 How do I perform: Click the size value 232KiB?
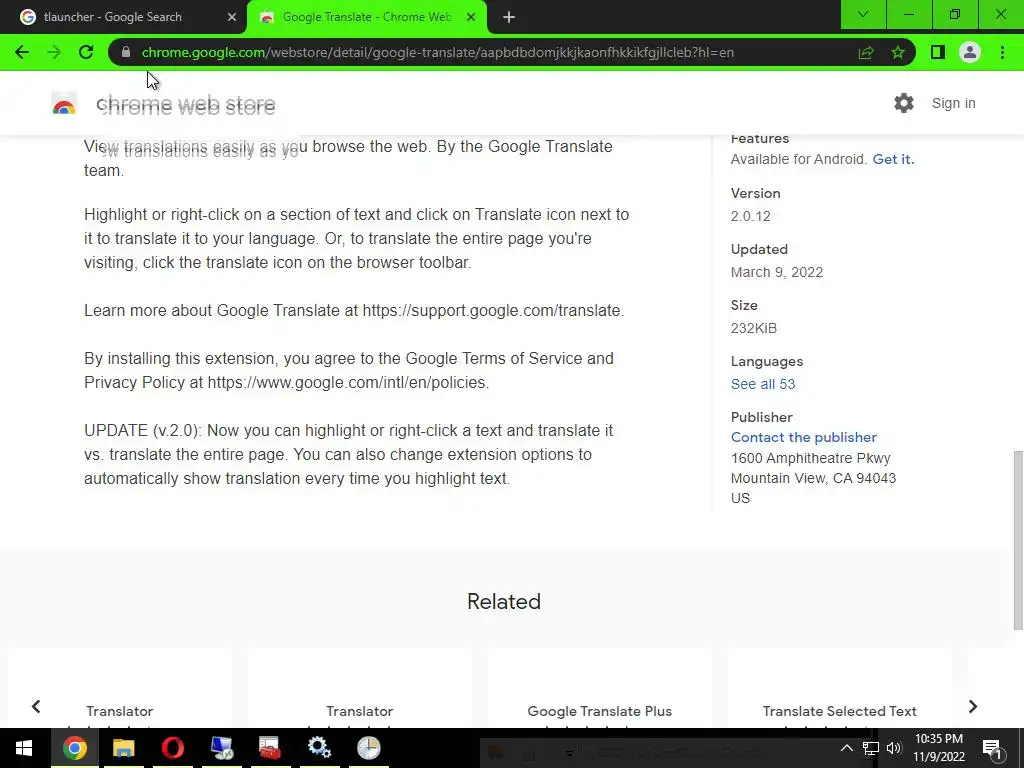754,328
